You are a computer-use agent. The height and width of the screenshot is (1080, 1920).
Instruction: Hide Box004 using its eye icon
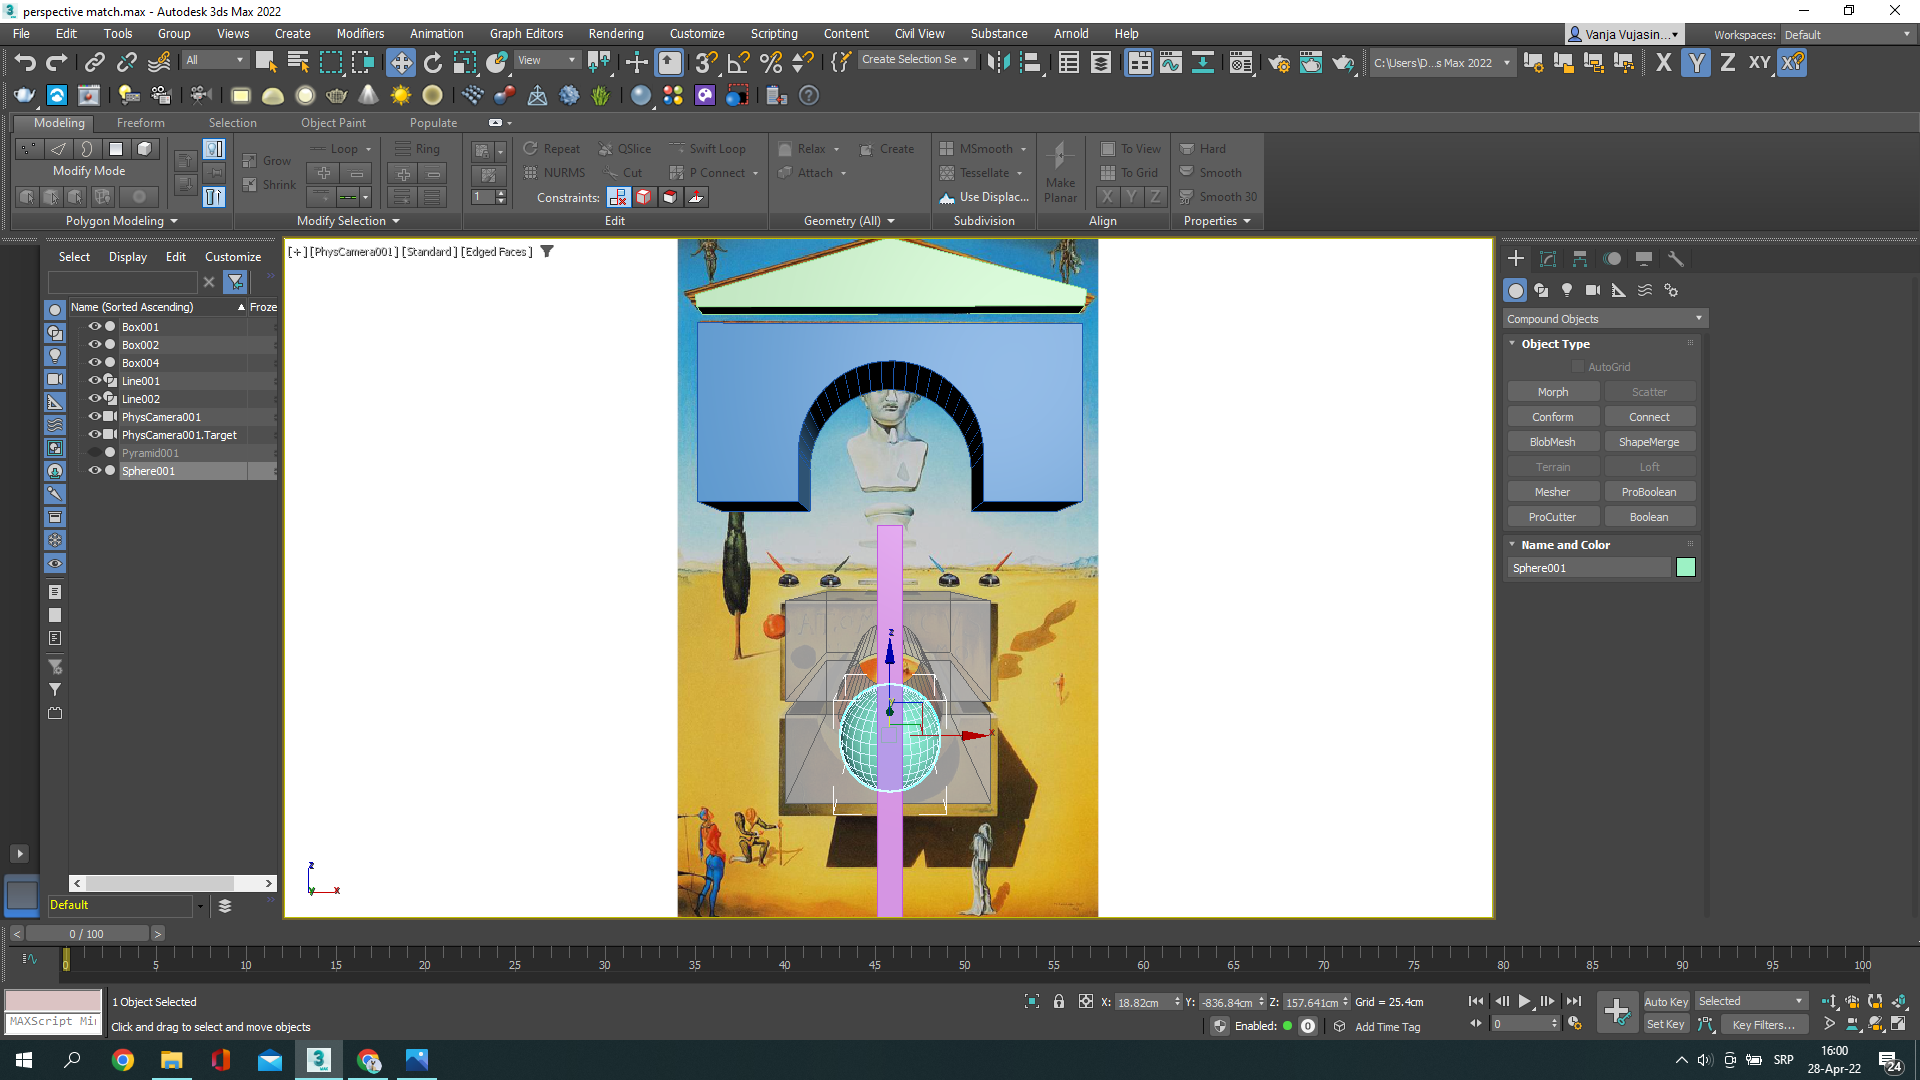point(95,363)
